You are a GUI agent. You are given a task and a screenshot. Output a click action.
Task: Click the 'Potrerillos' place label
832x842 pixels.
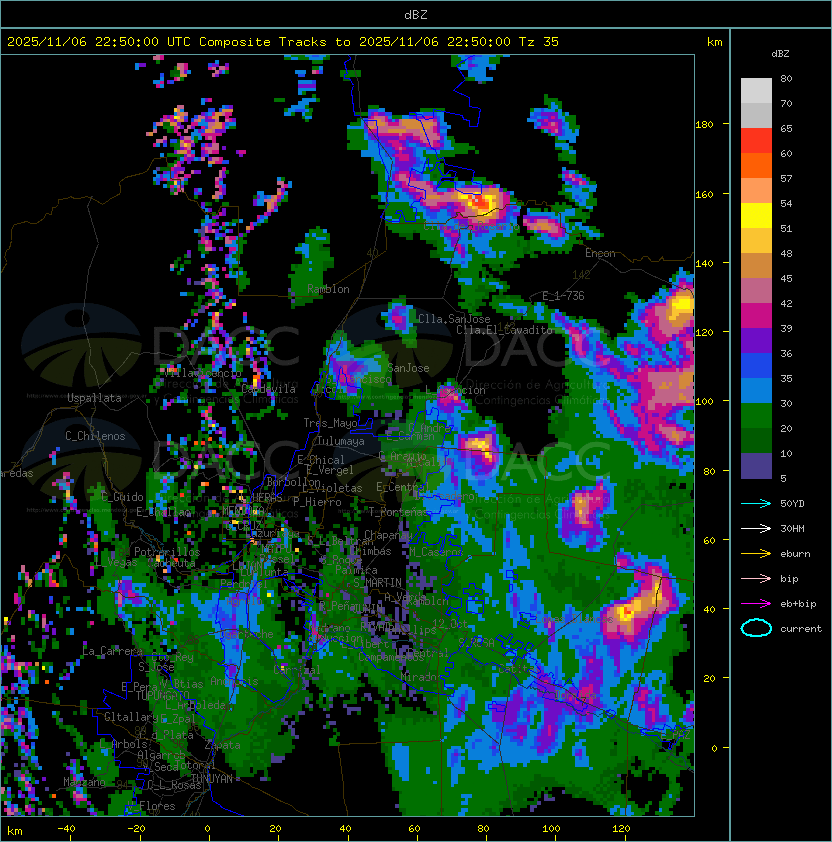pos(167,552)
